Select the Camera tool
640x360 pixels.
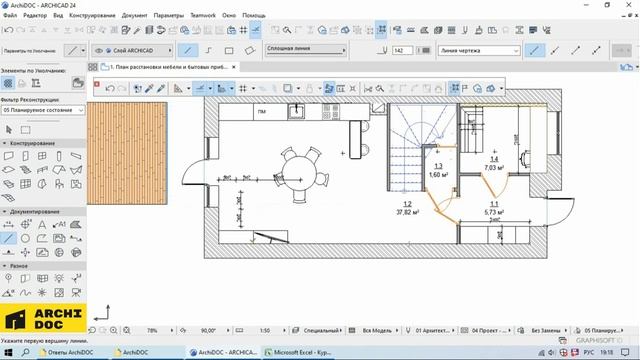pos(76,292)
